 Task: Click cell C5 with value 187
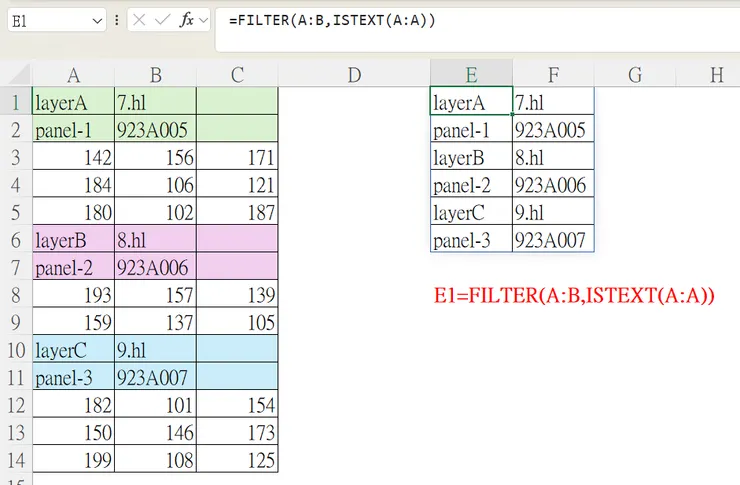pyautogui.click(x=237, y=212)
